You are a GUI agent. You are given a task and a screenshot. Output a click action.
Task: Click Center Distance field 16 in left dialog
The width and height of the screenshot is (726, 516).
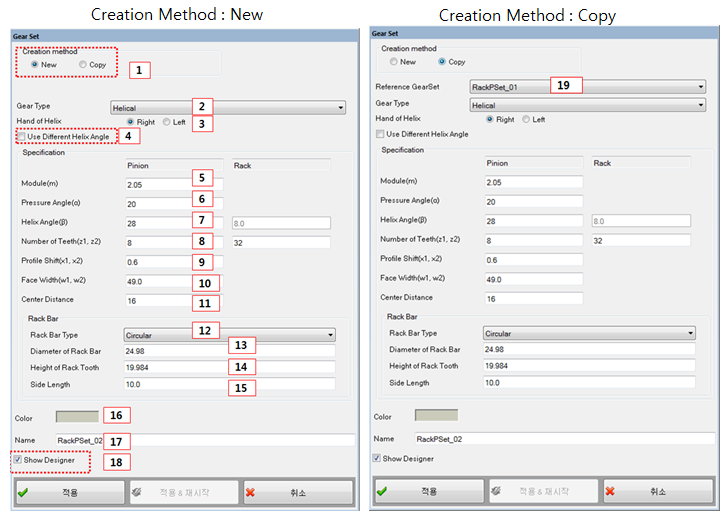[174, 301]
